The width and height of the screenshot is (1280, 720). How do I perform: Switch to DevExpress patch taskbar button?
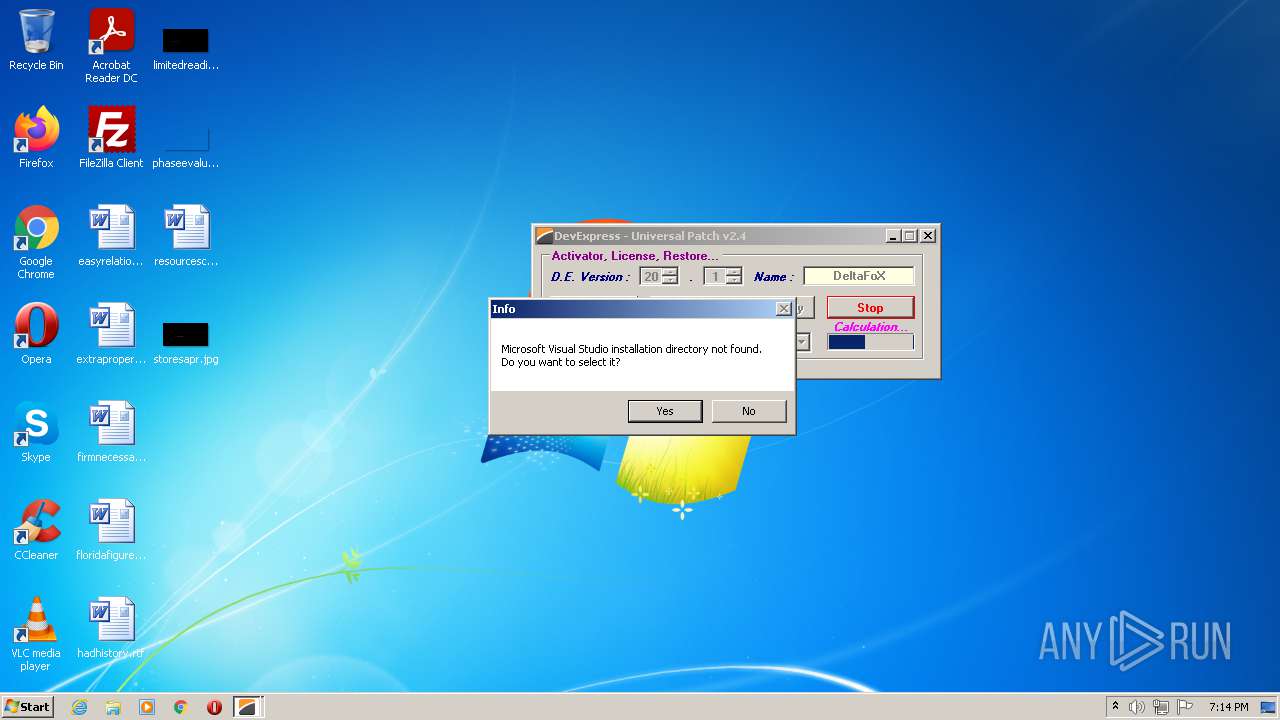(x=247, y=707)
